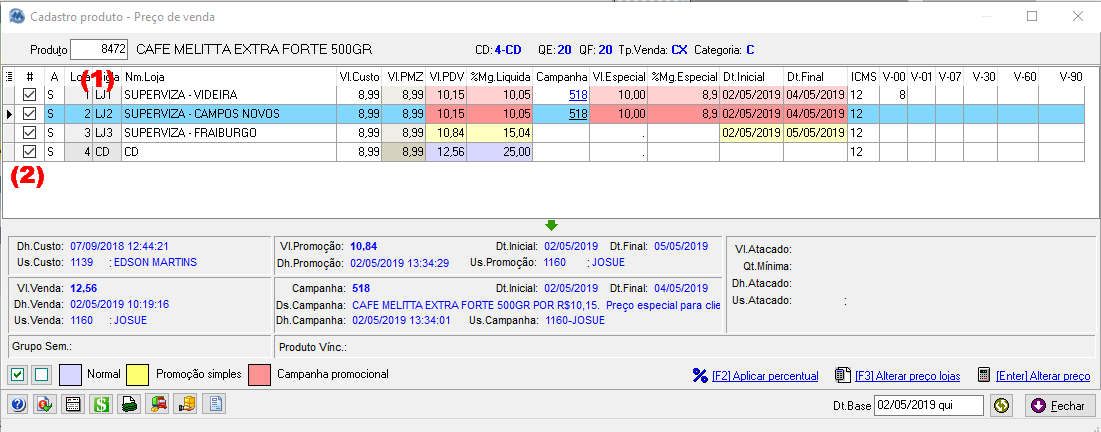Click the red delivery truck toolbar icon
Screen dimensions: 1101x432
(159, 405)
